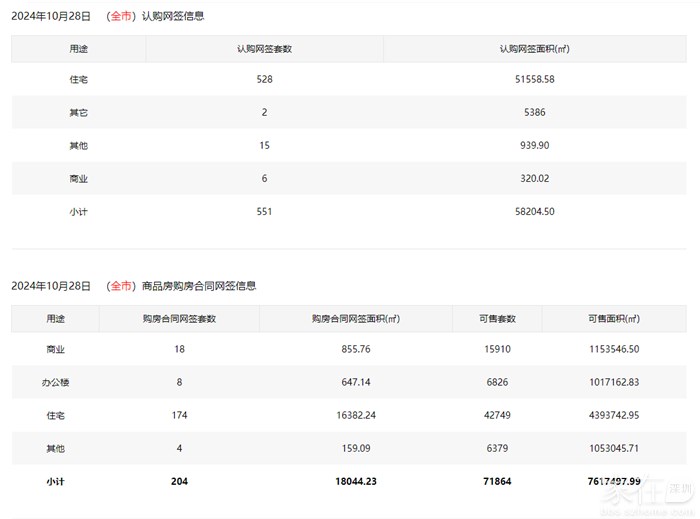Select the 认购网签面积(㎡) column header
This screenshot has height=519, width=700.
pos(534,48)
